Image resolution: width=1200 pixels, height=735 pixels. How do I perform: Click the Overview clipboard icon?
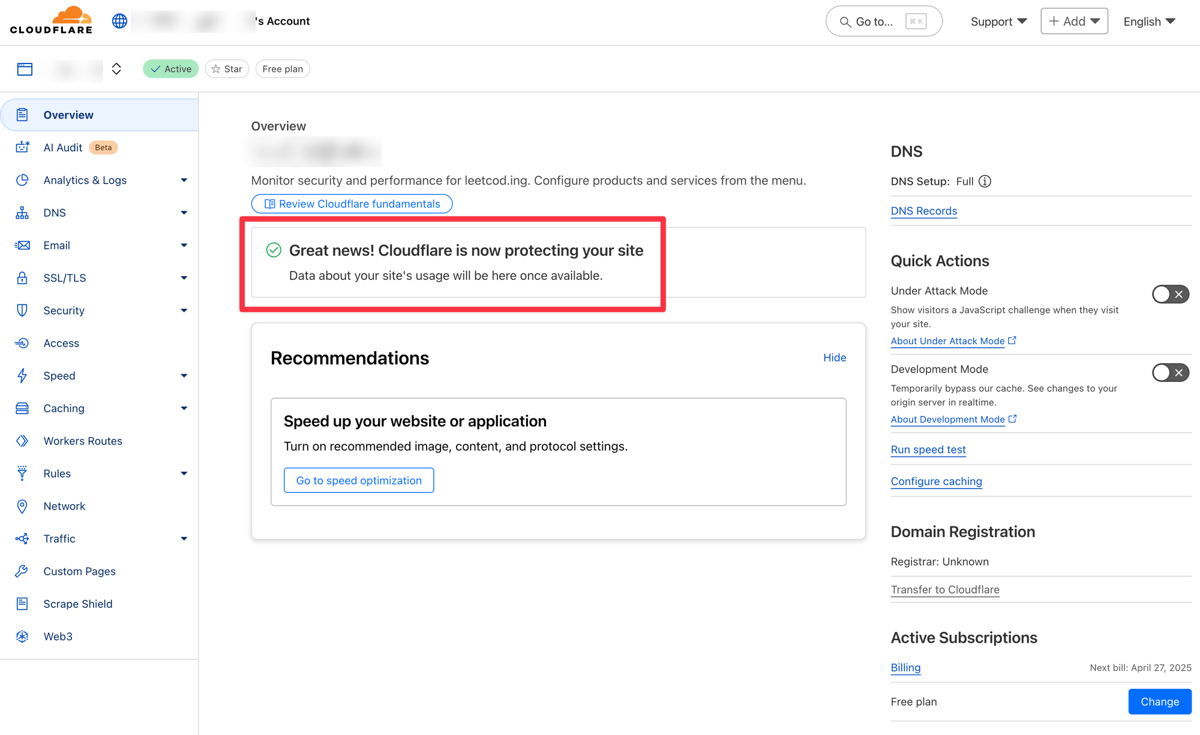pos(22,115)
